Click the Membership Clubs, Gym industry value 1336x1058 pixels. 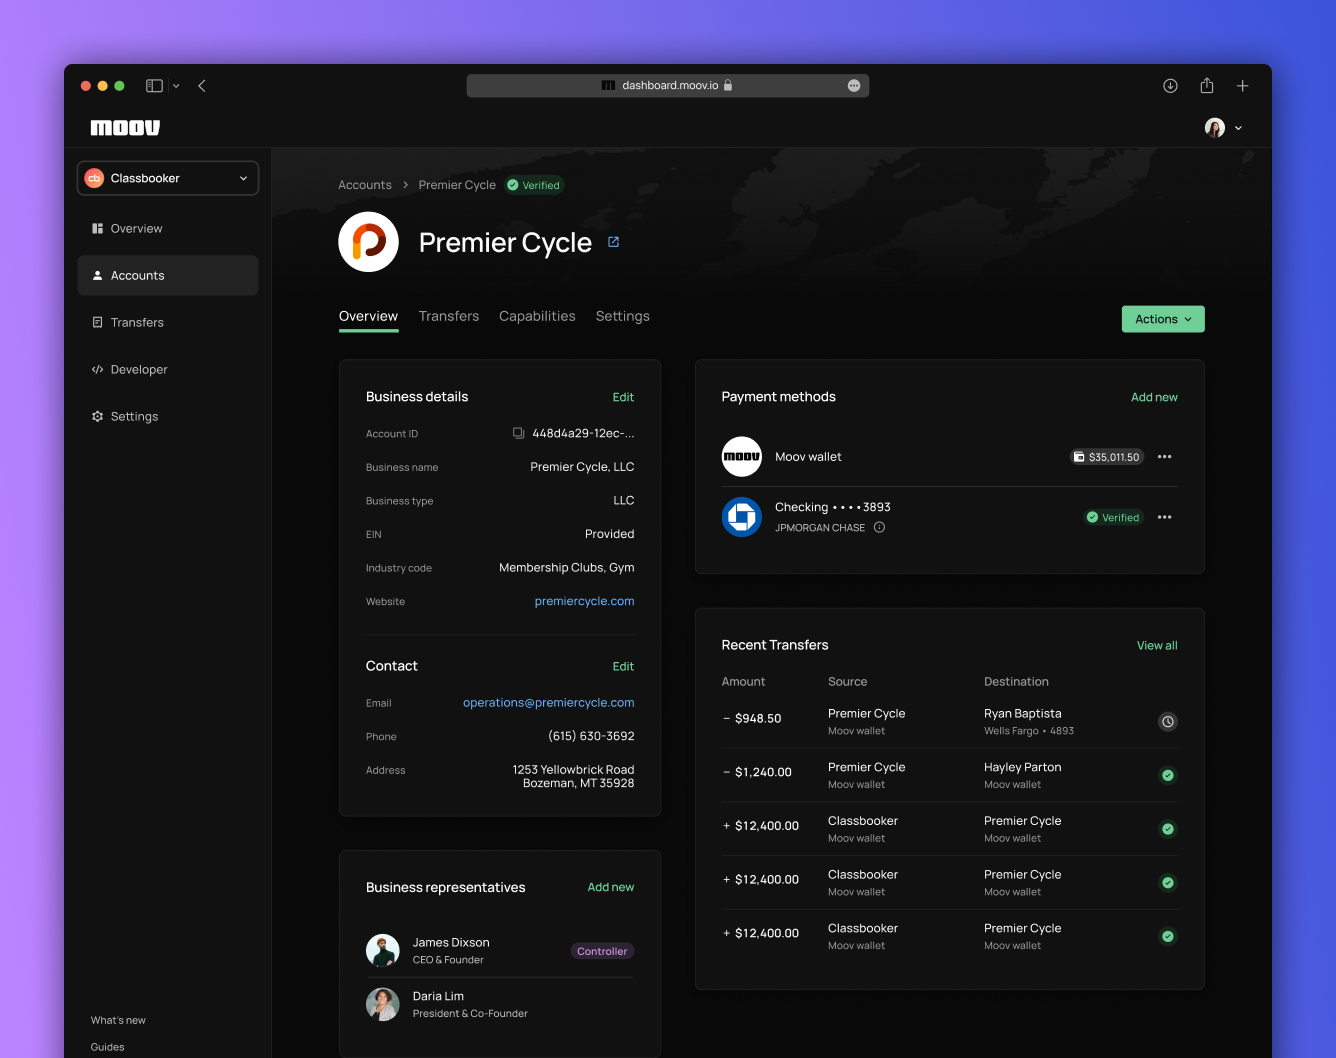(x=567, y=567)
